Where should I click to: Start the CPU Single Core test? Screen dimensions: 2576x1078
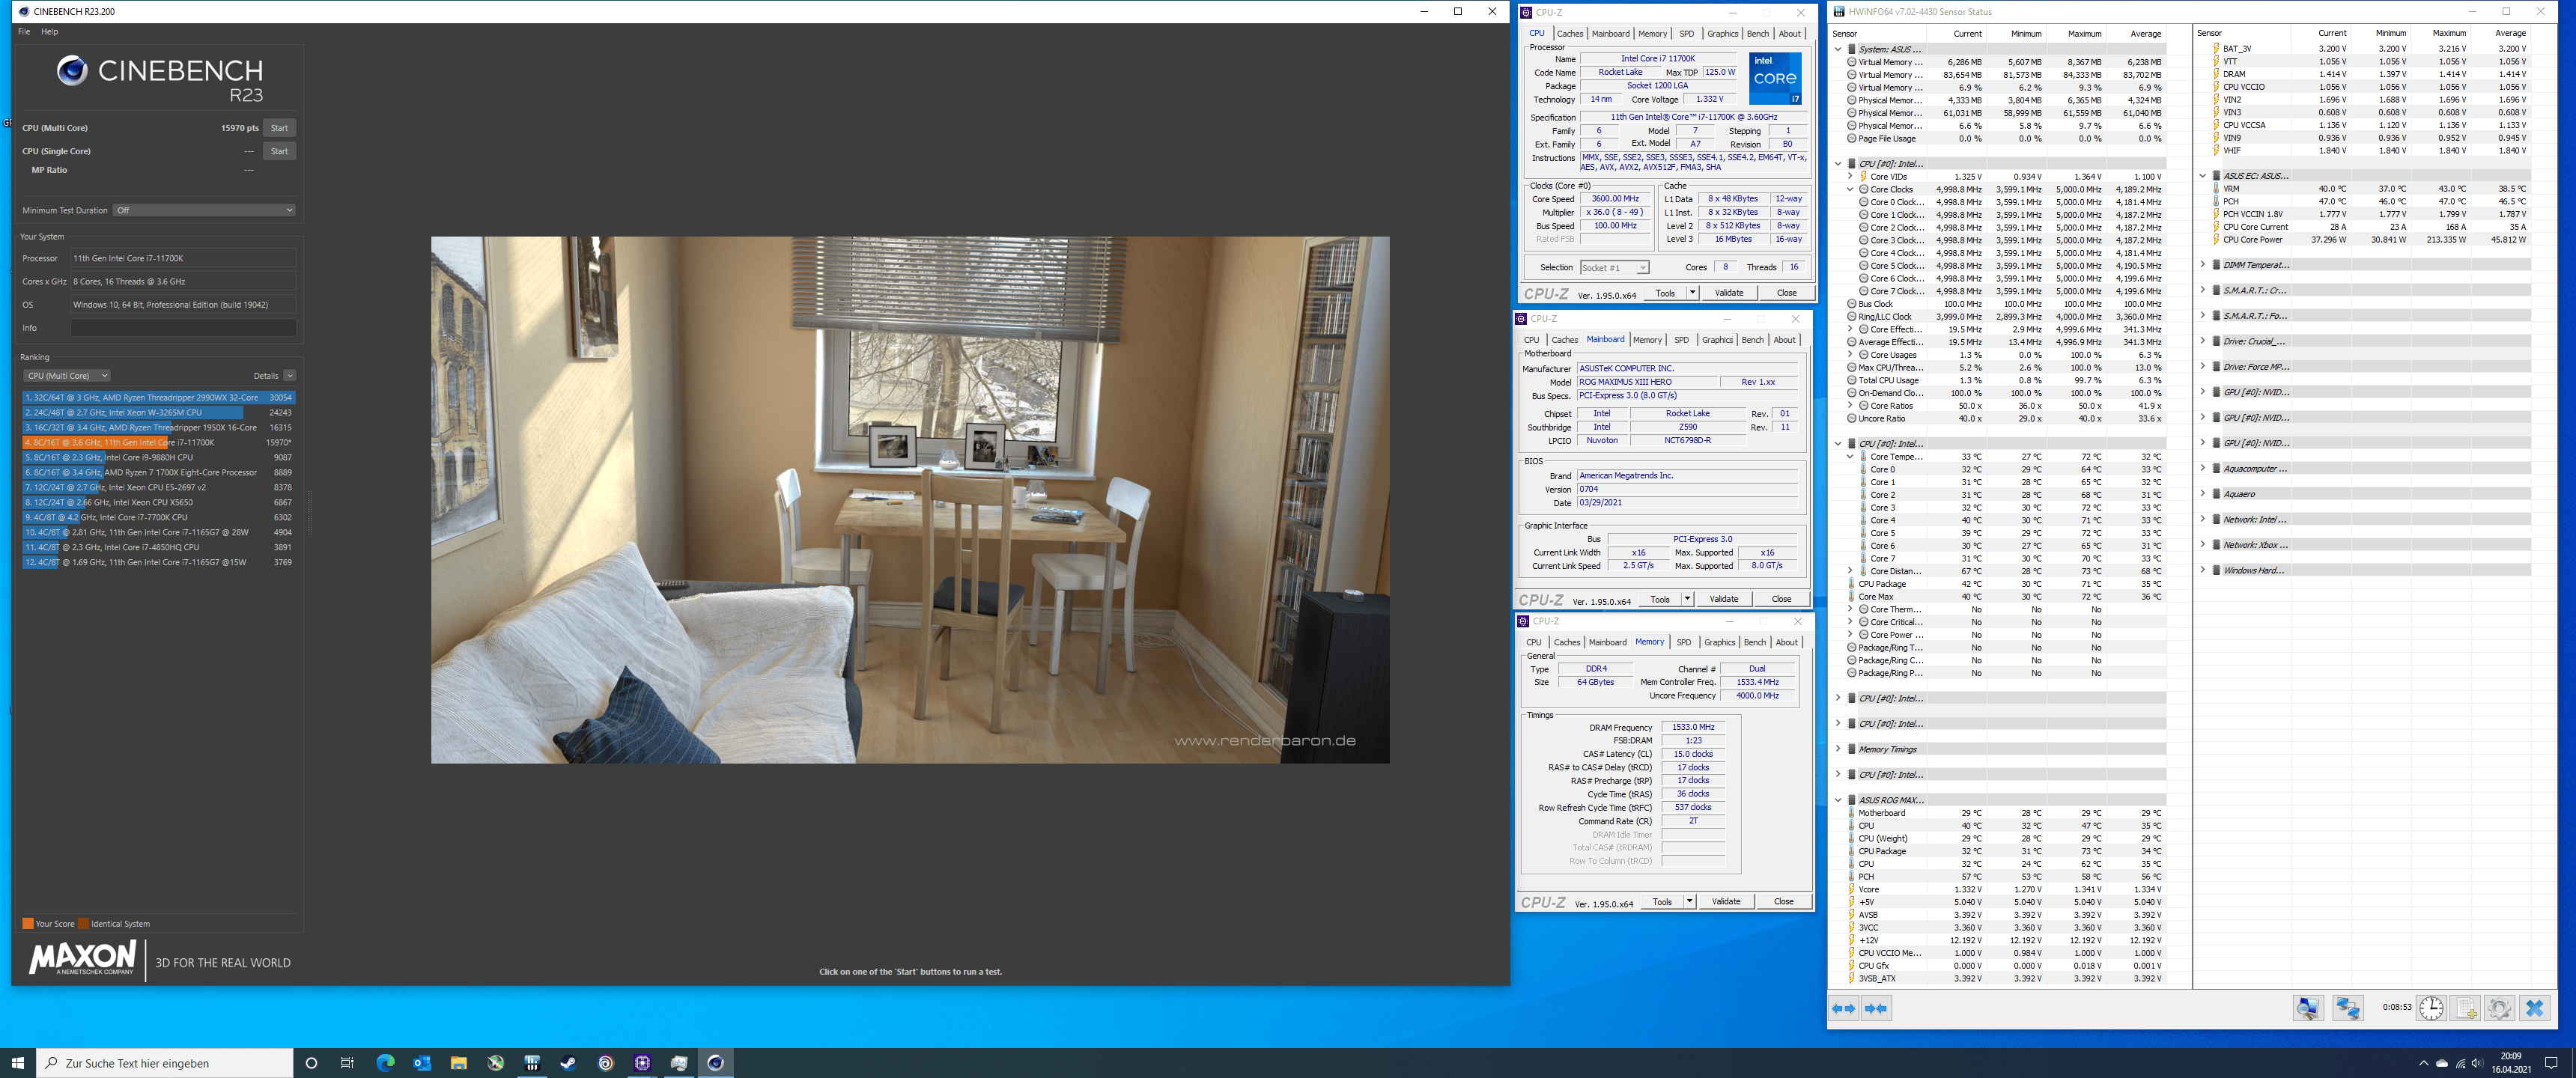tap(279, 151)
